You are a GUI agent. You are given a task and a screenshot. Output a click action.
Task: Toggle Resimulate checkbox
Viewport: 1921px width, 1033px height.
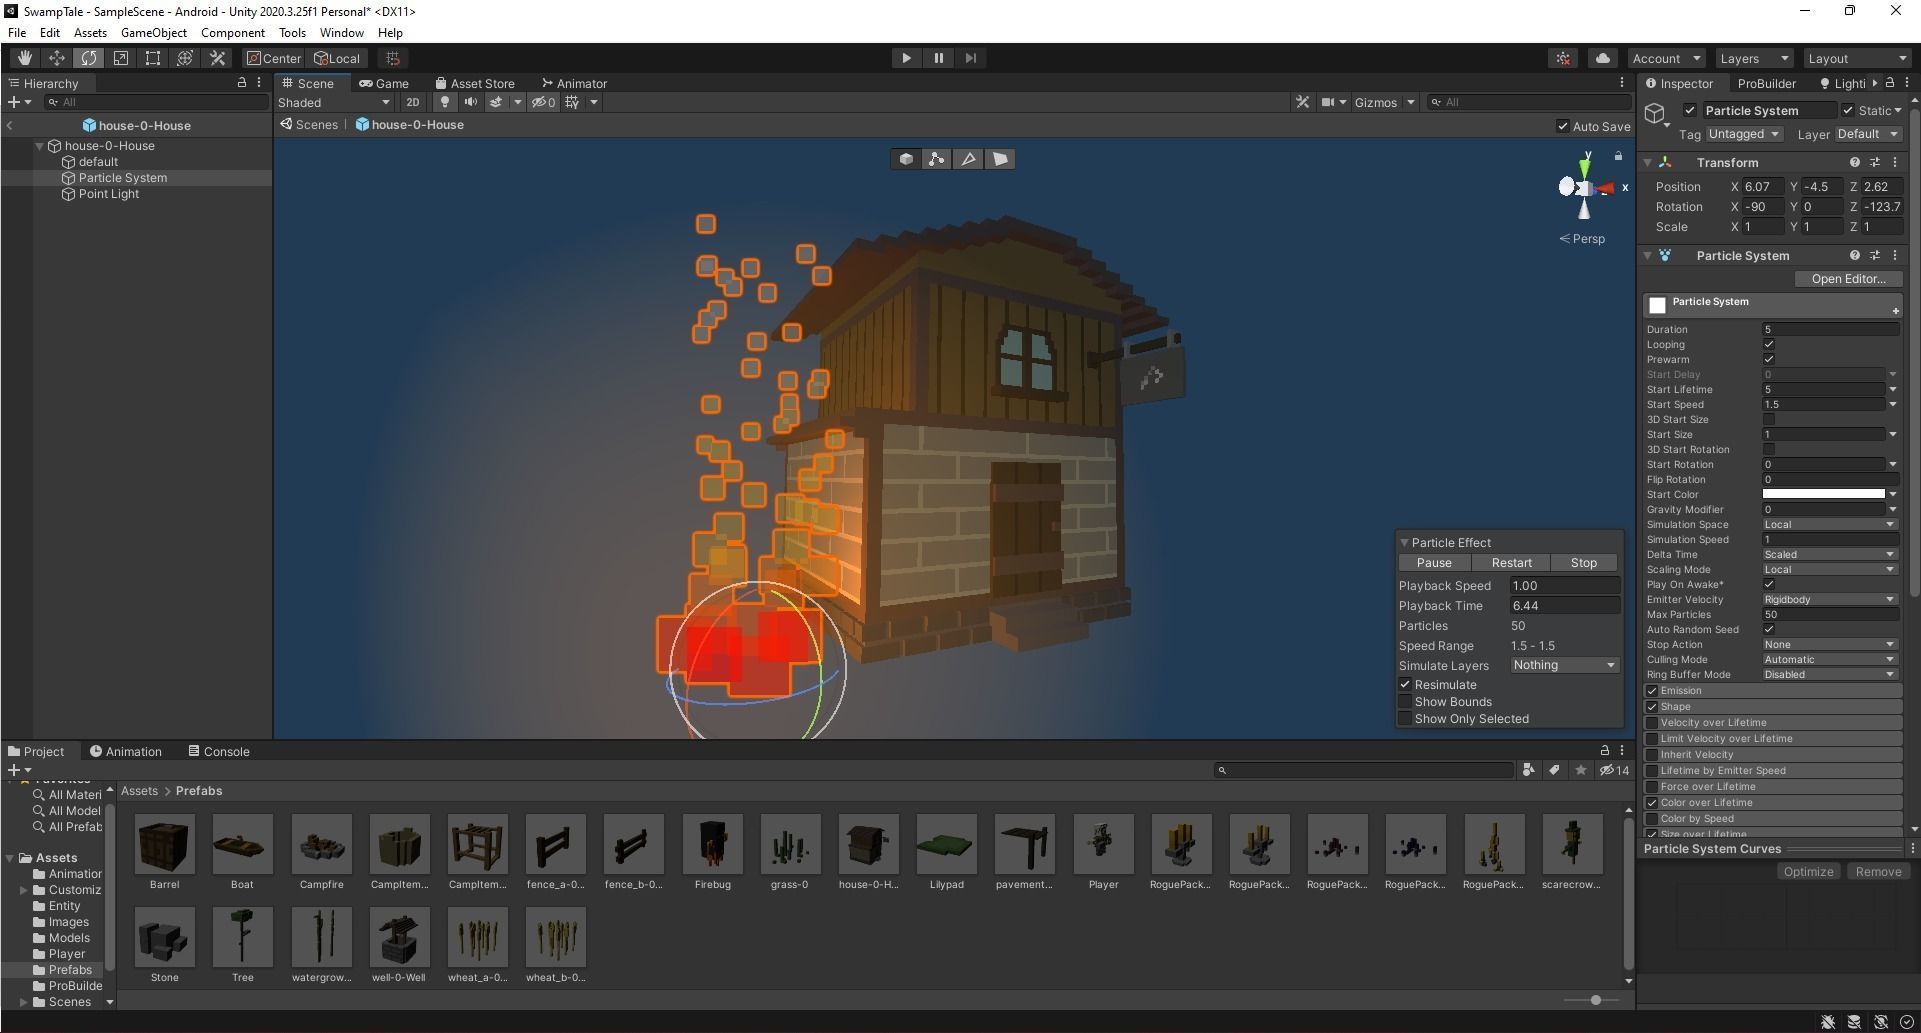coord(1405,685)
